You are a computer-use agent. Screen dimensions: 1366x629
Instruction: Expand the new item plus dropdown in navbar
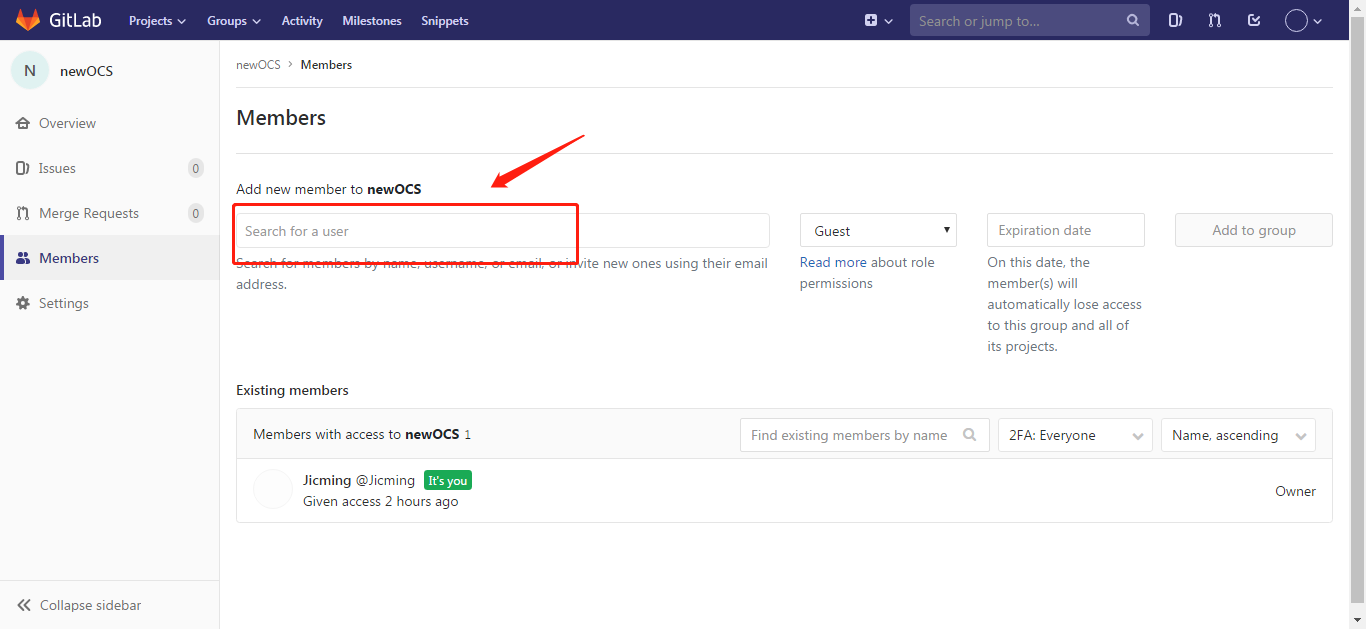tap(877, 20)
